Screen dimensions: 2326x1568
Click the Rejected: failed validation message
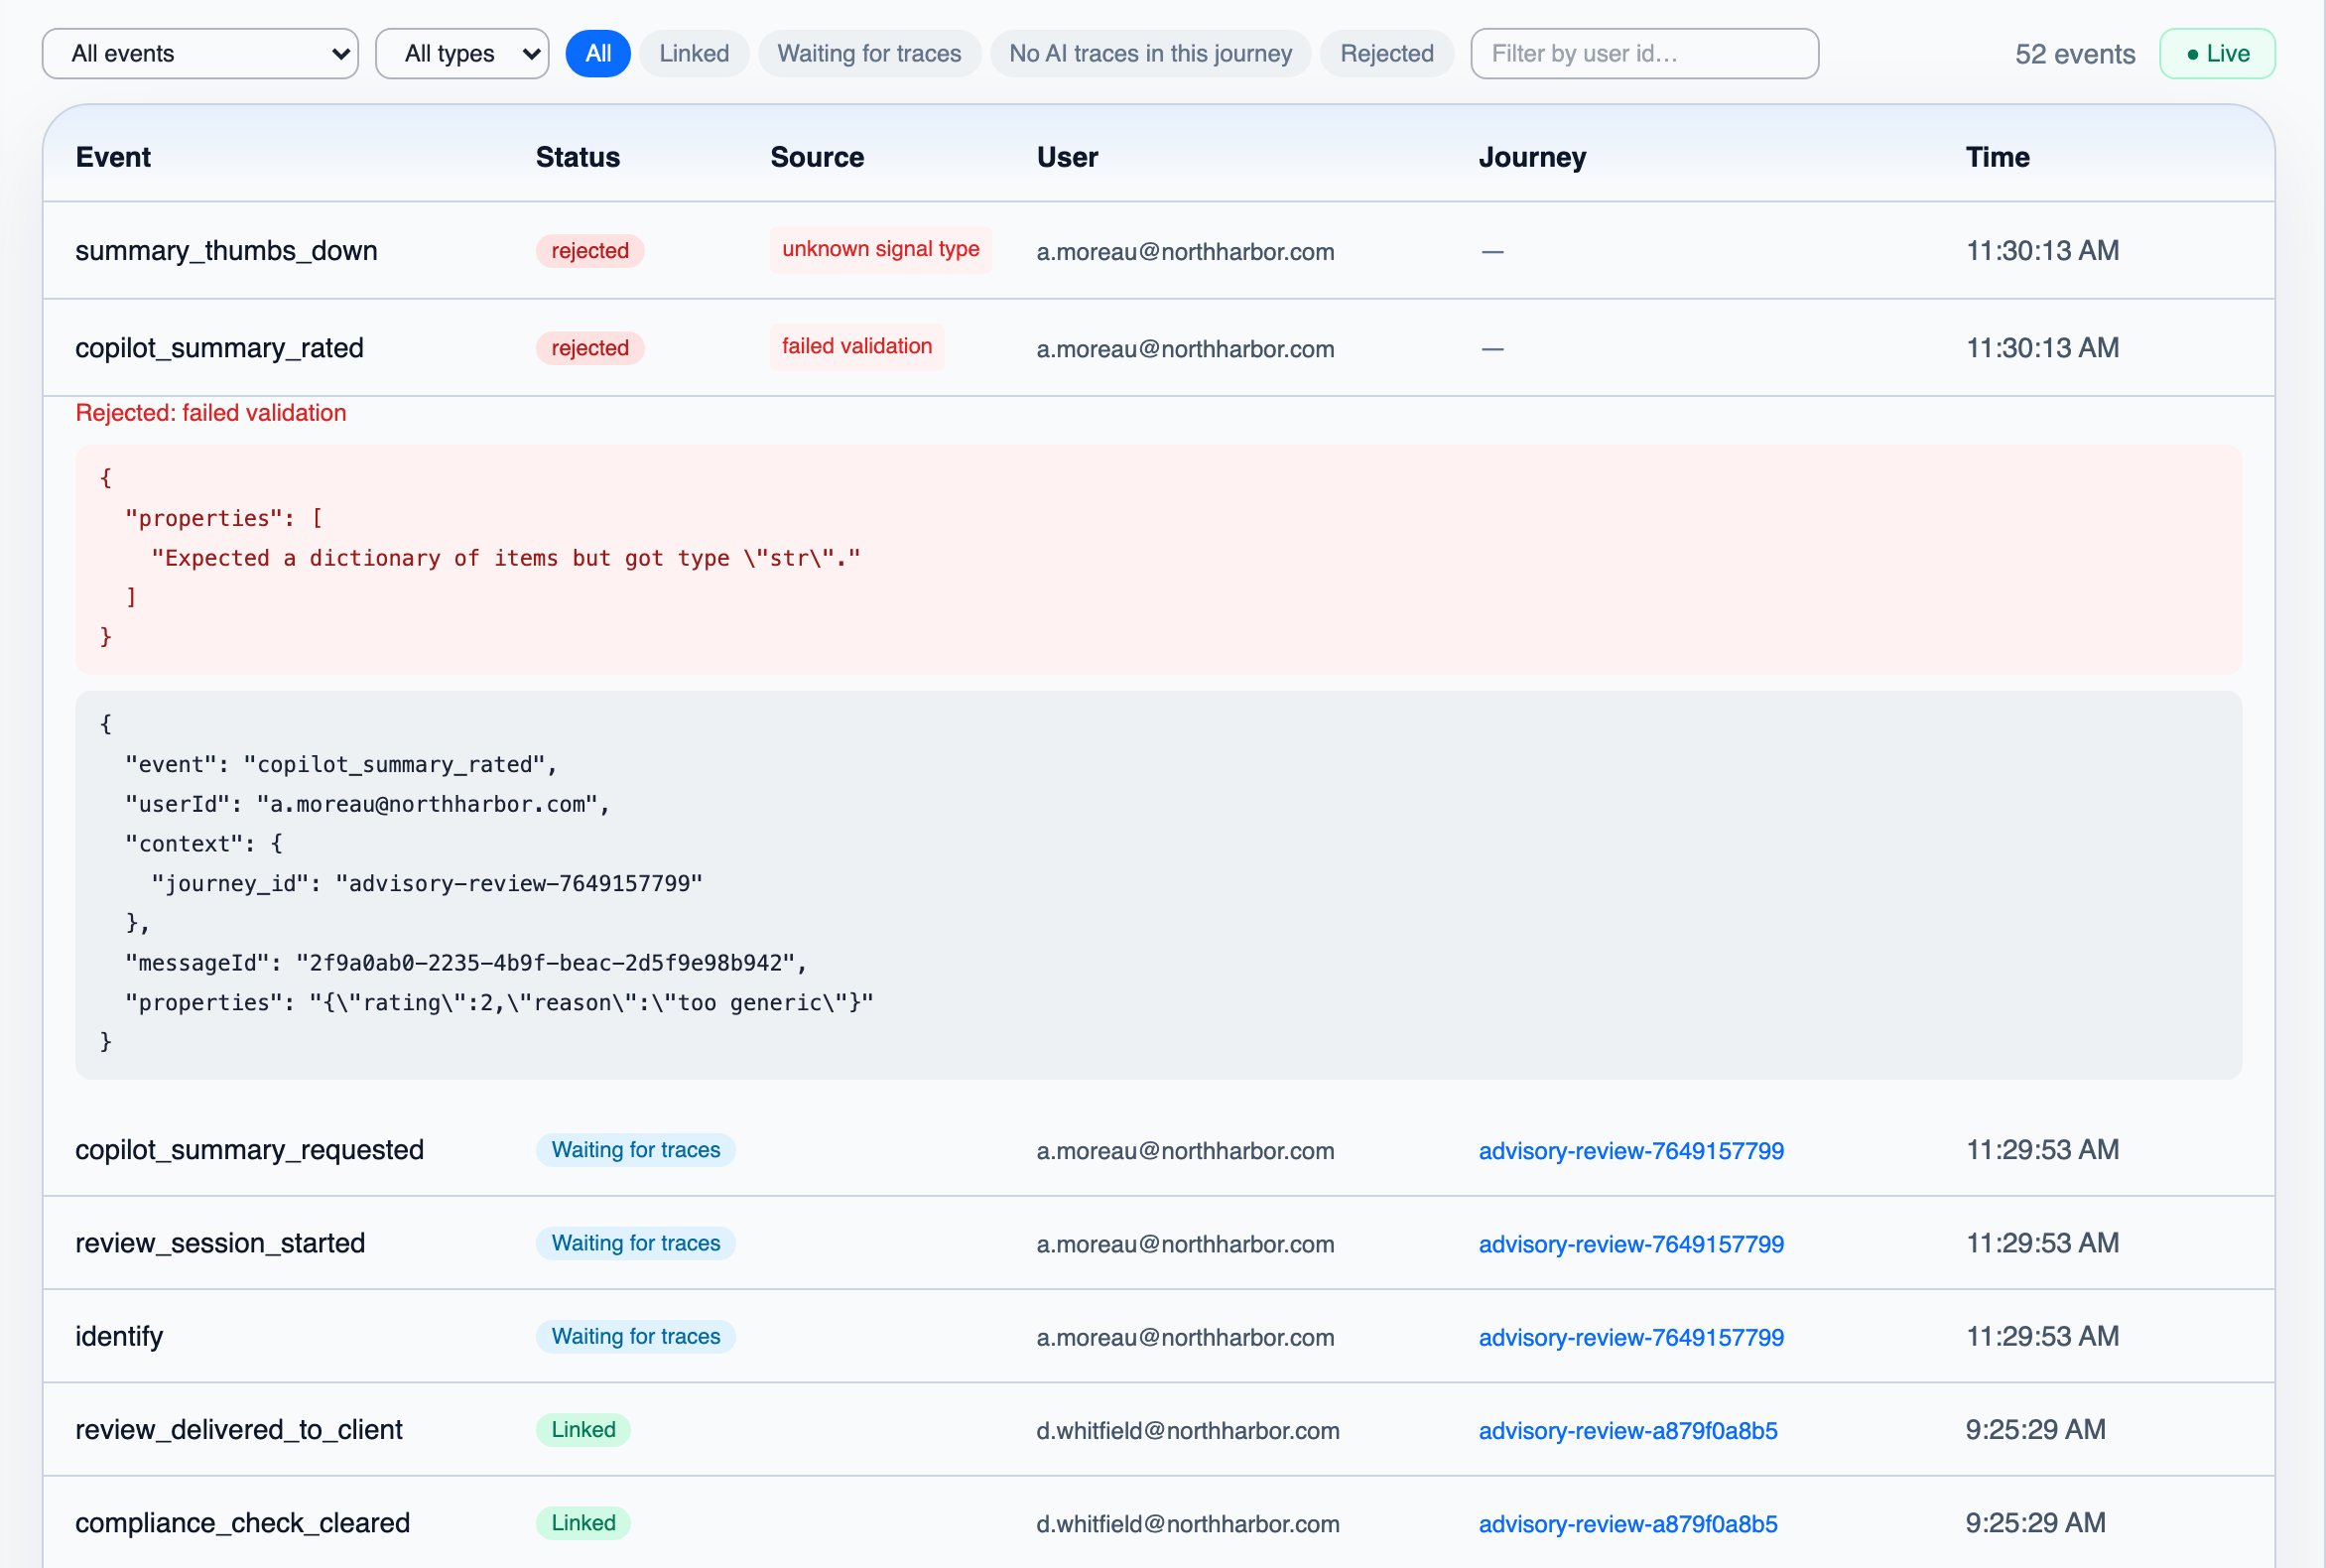(x=211, y=413)
